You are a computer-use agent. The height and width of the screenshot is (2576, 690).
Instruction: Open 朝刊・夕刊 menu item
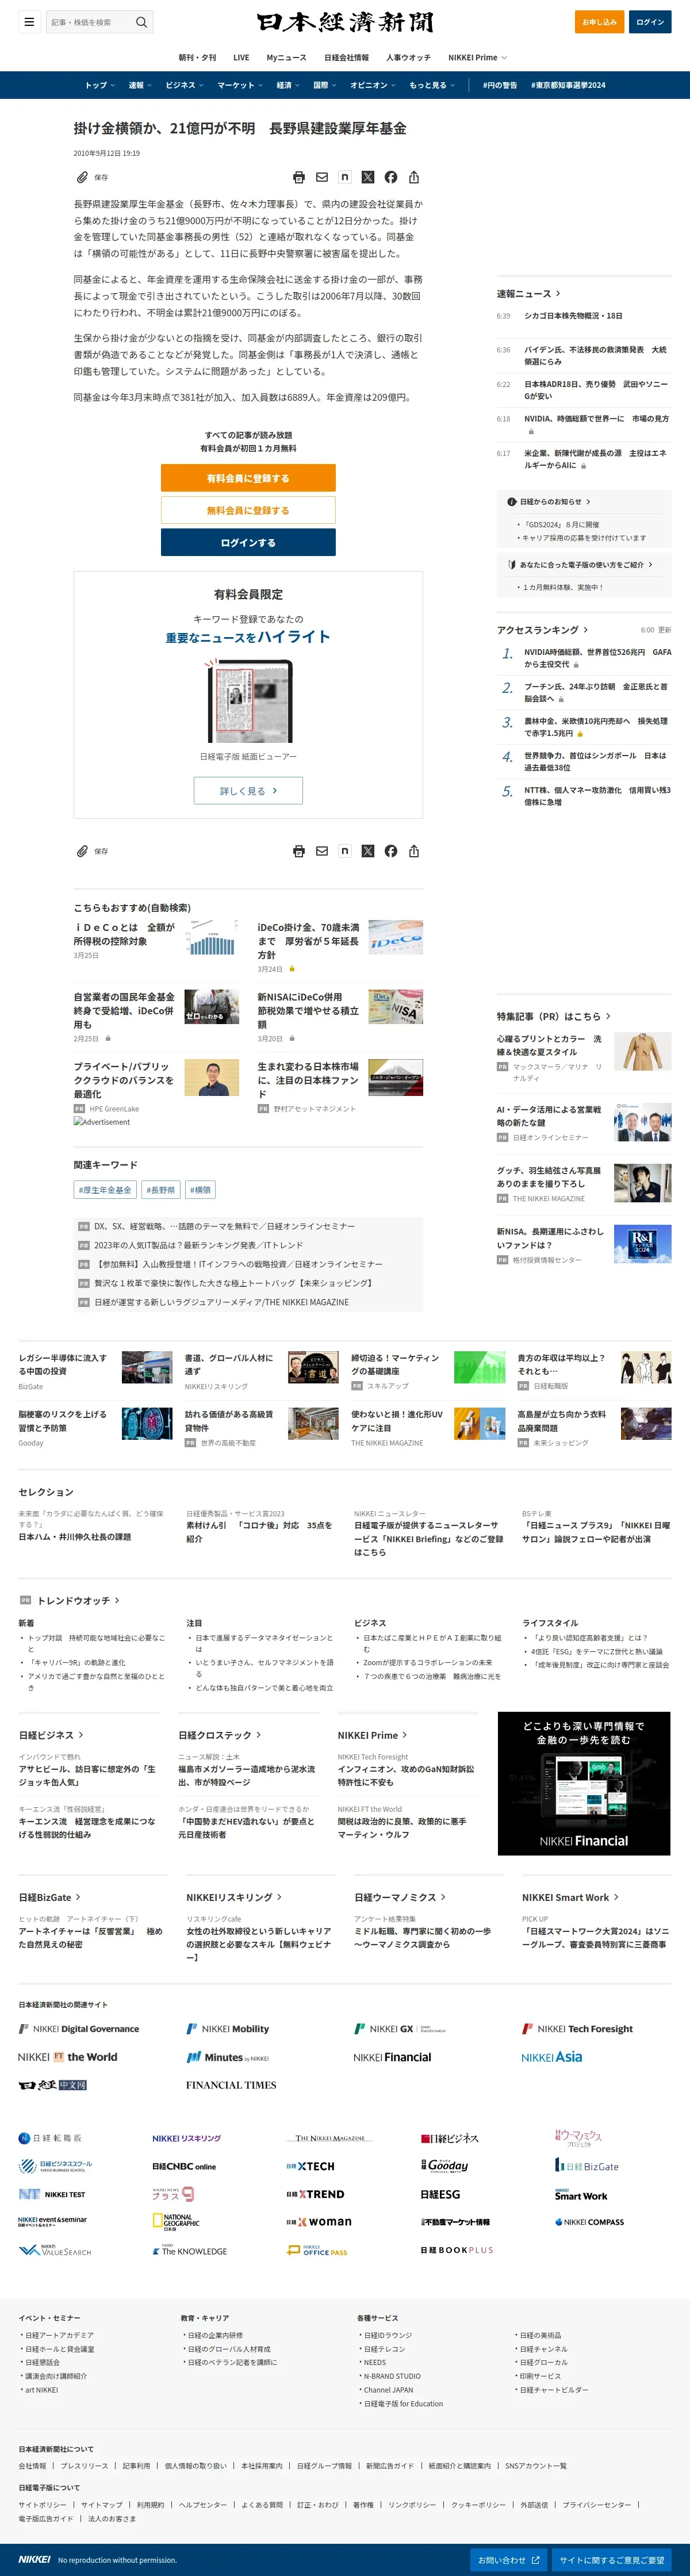click(x=197, y=58)
